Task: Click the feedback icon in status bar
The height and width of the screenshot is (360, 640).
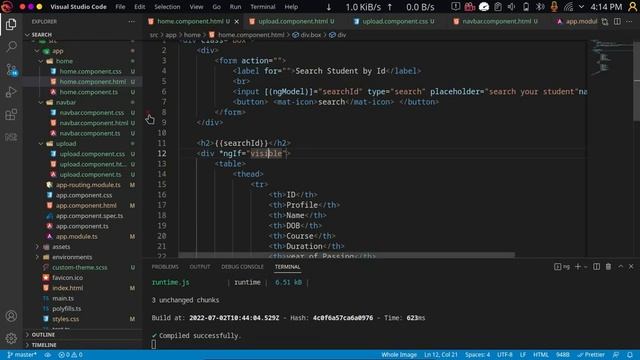Action: pos(616,355)
